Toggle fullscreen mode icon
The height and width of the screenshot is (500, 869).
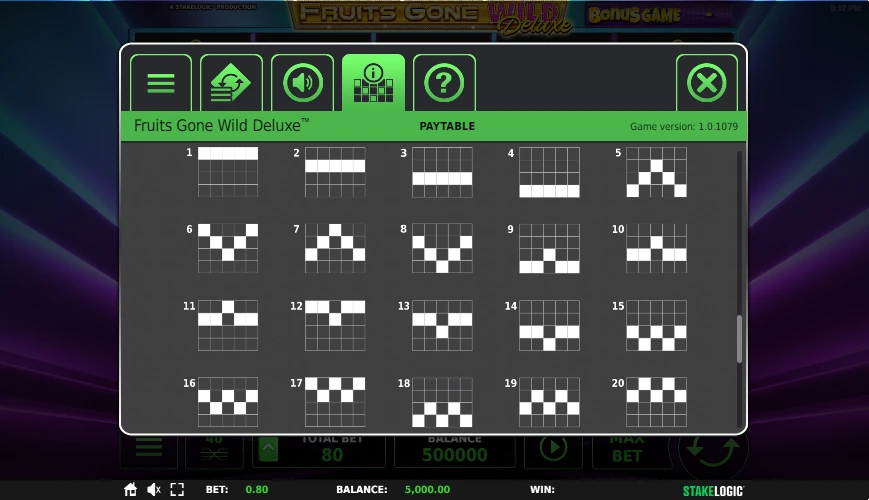point(177,489)
